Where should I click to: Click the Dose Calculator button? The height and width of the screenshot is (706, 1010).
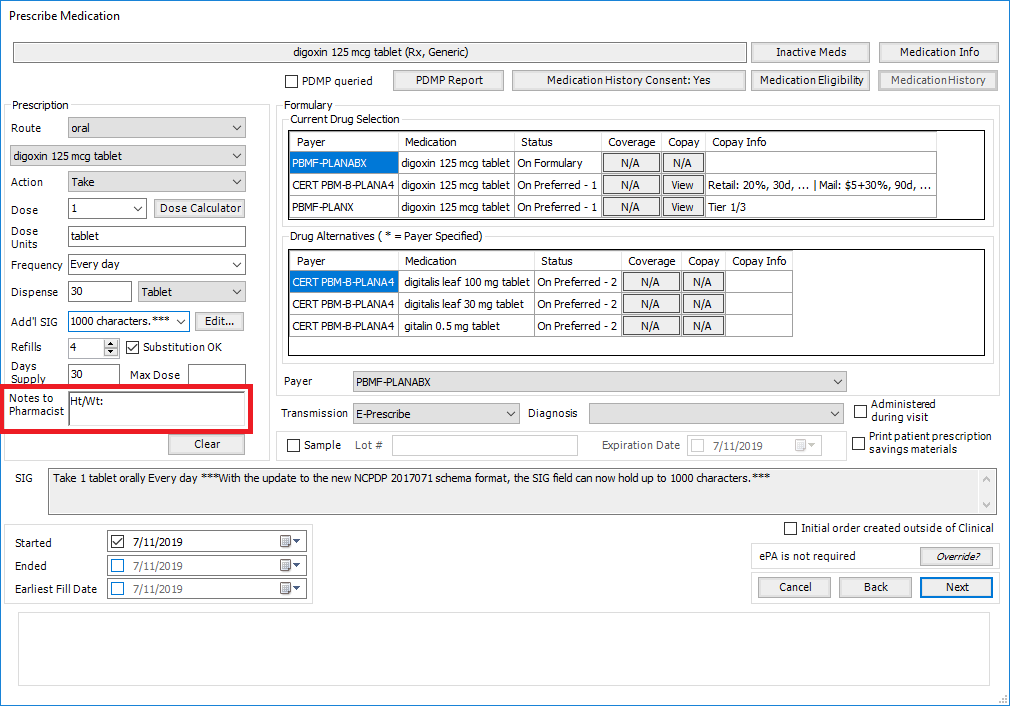pyautogui.click(x=200, y=208)
